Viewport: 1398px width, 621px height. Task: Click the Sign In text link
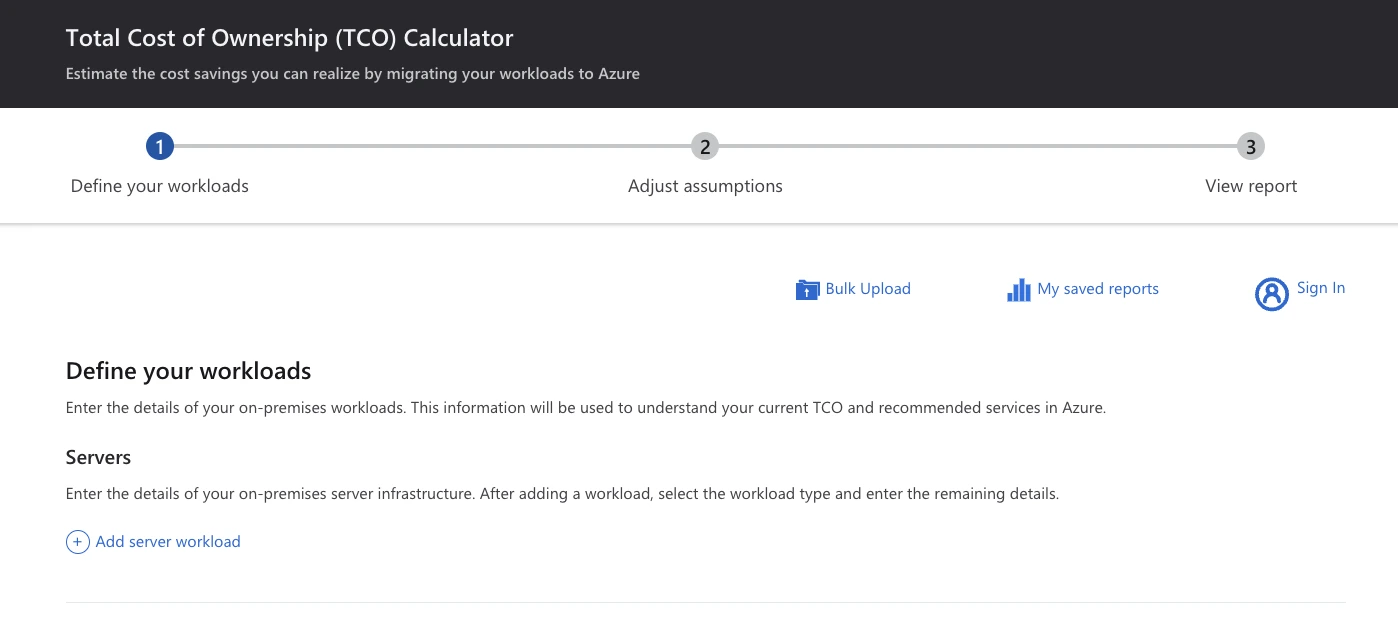[x=1321, y=288]
